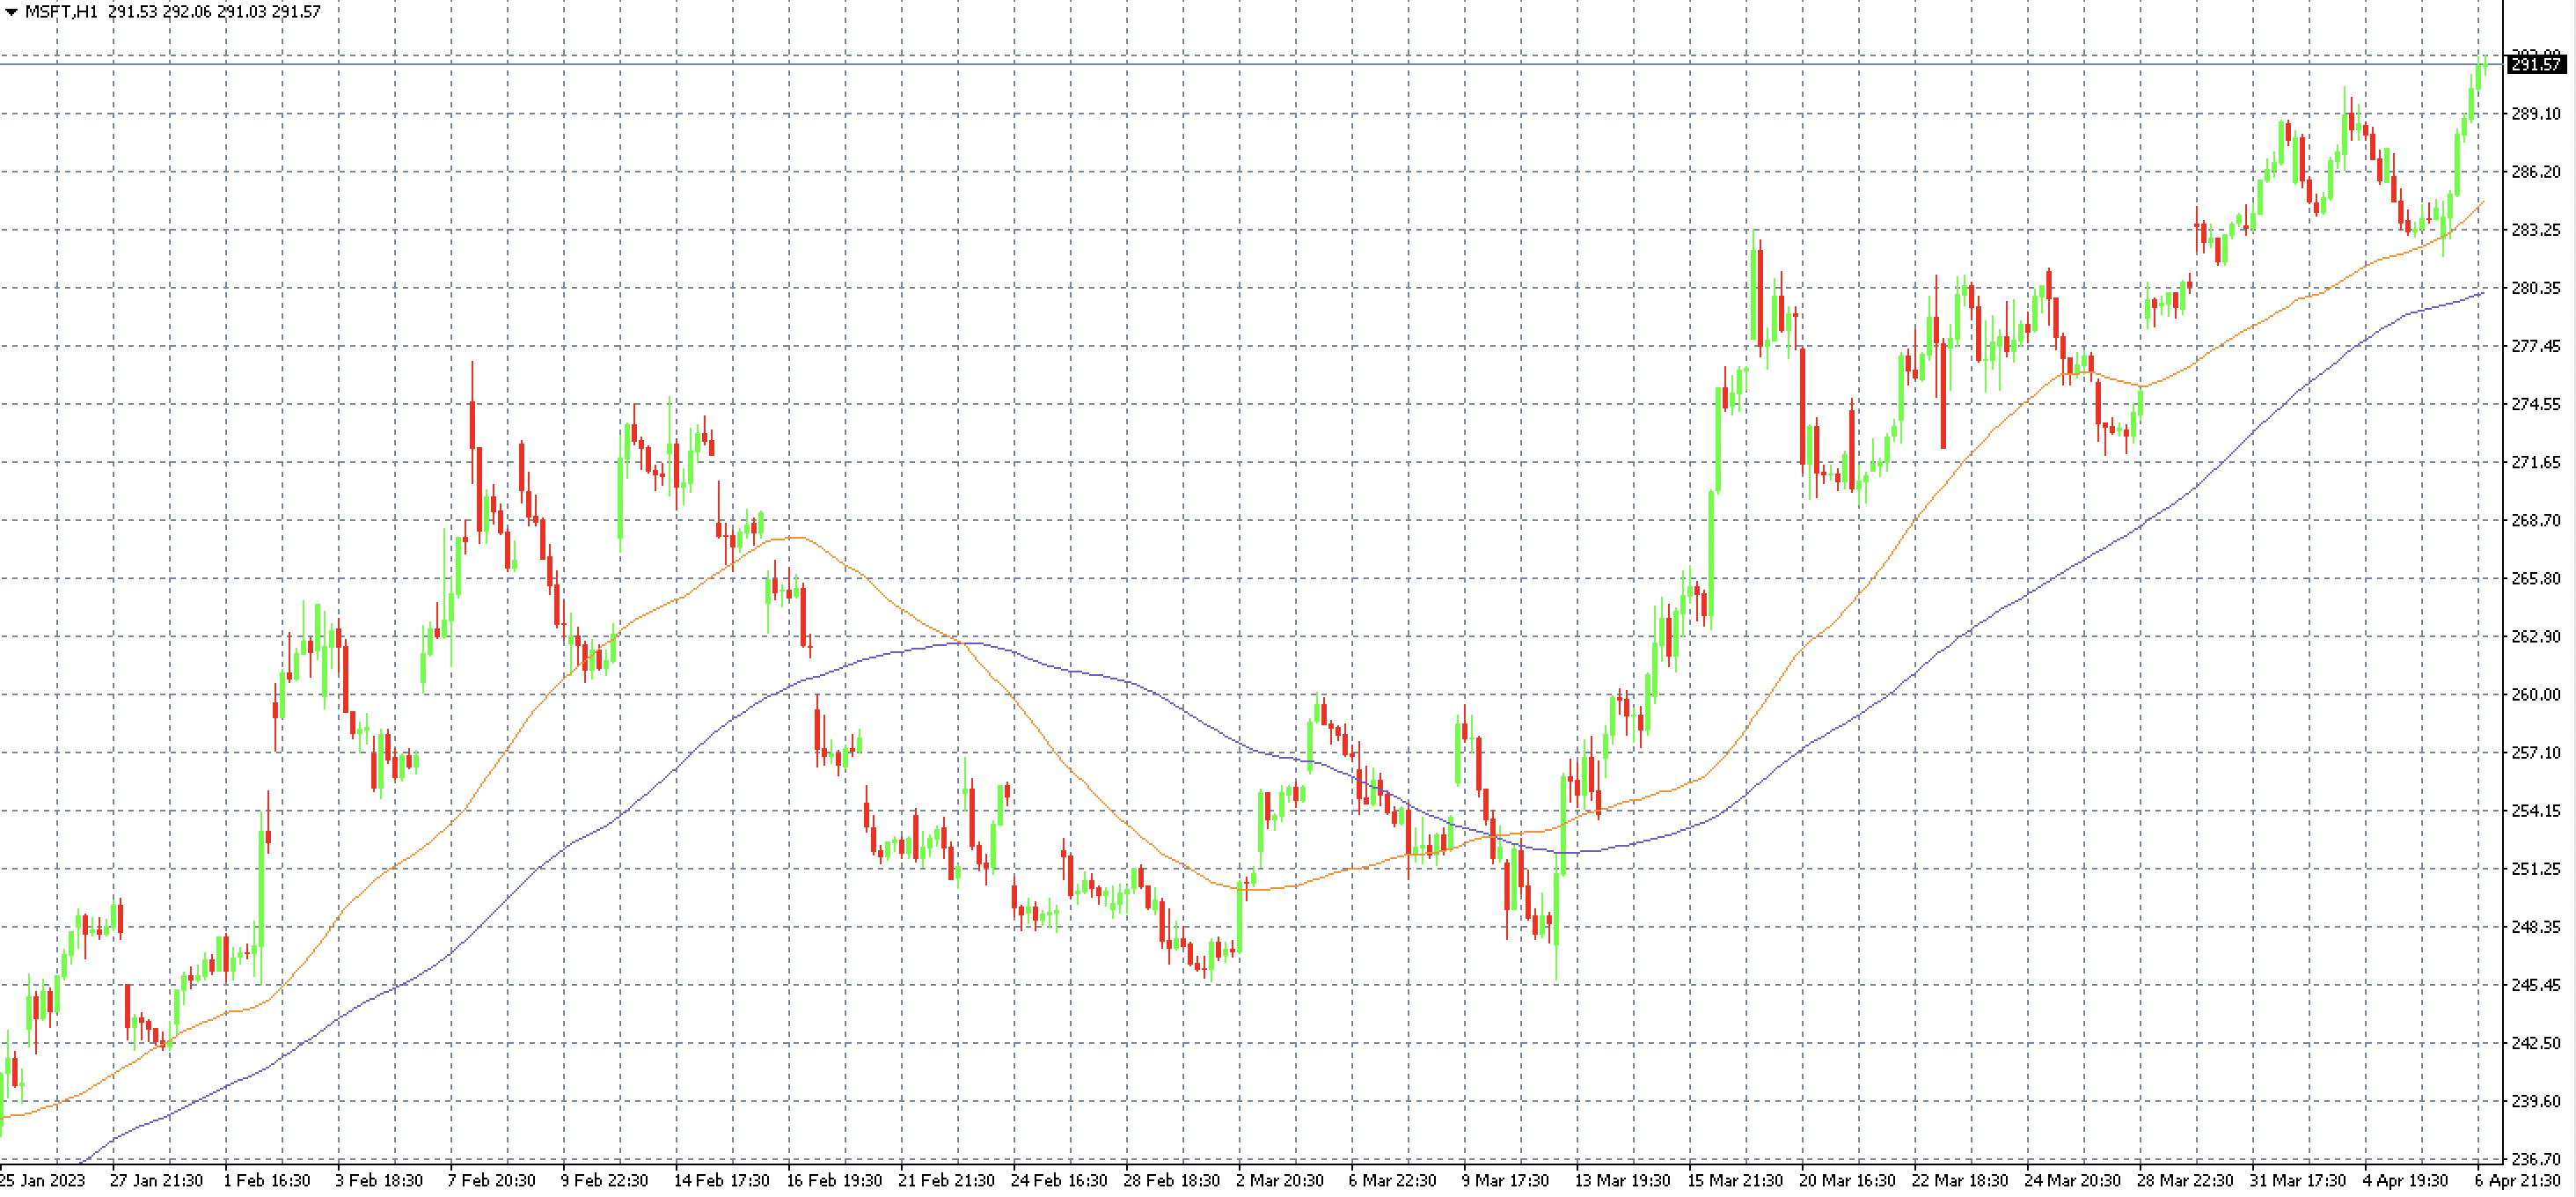Click the triangle arrow before MSFT,H1
This screenshot has height=1197, width=2576.
pyautogui.click(x=11, y=12)
